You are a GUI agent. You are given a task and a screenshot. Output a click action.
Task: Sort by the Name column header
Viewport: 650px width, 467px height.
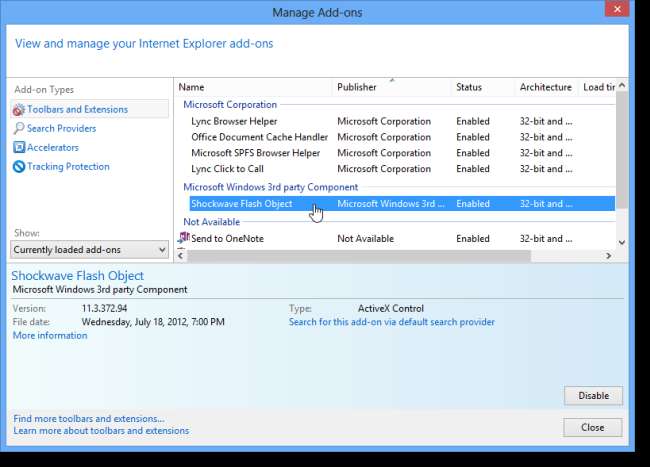pos(255,87)
